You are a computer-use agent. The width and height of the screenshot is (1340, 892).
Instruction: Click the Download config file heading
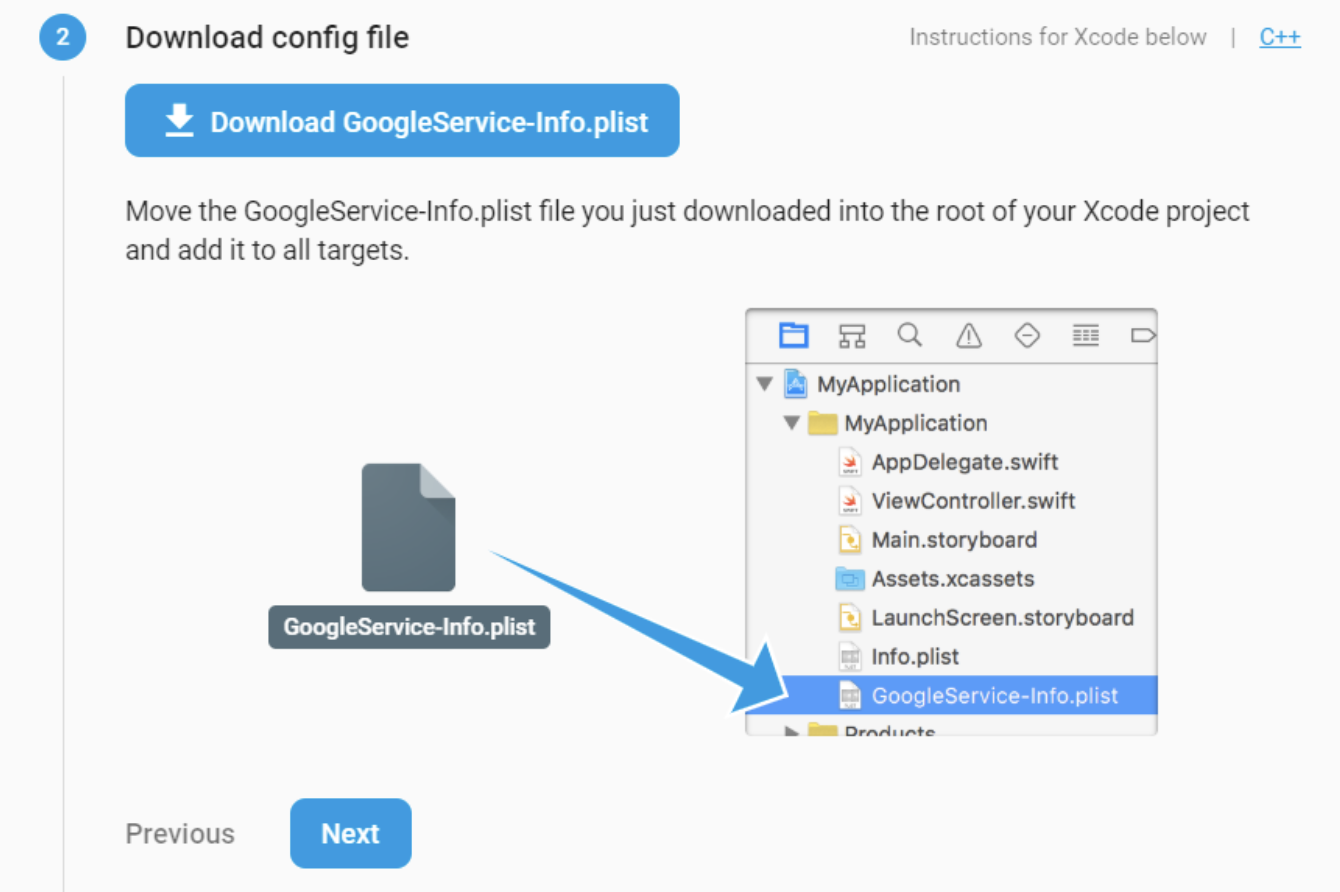(267, 38)
